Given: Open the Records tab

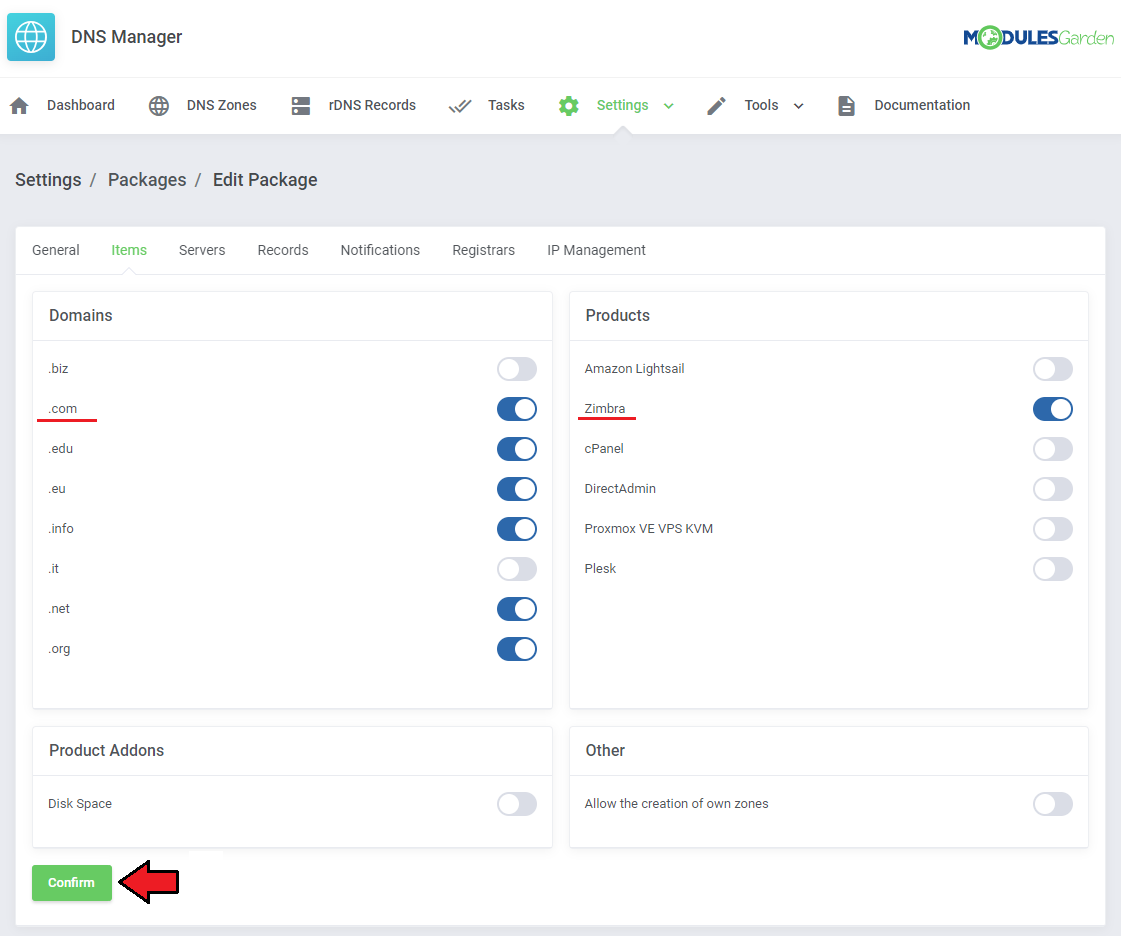Looking at the screenshot, I should (x=282, y=250).
